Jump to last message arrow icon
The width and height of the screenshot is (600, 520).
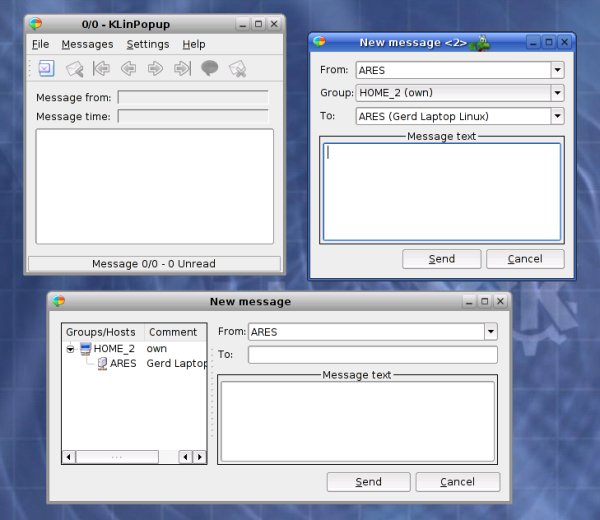[183, 69]
